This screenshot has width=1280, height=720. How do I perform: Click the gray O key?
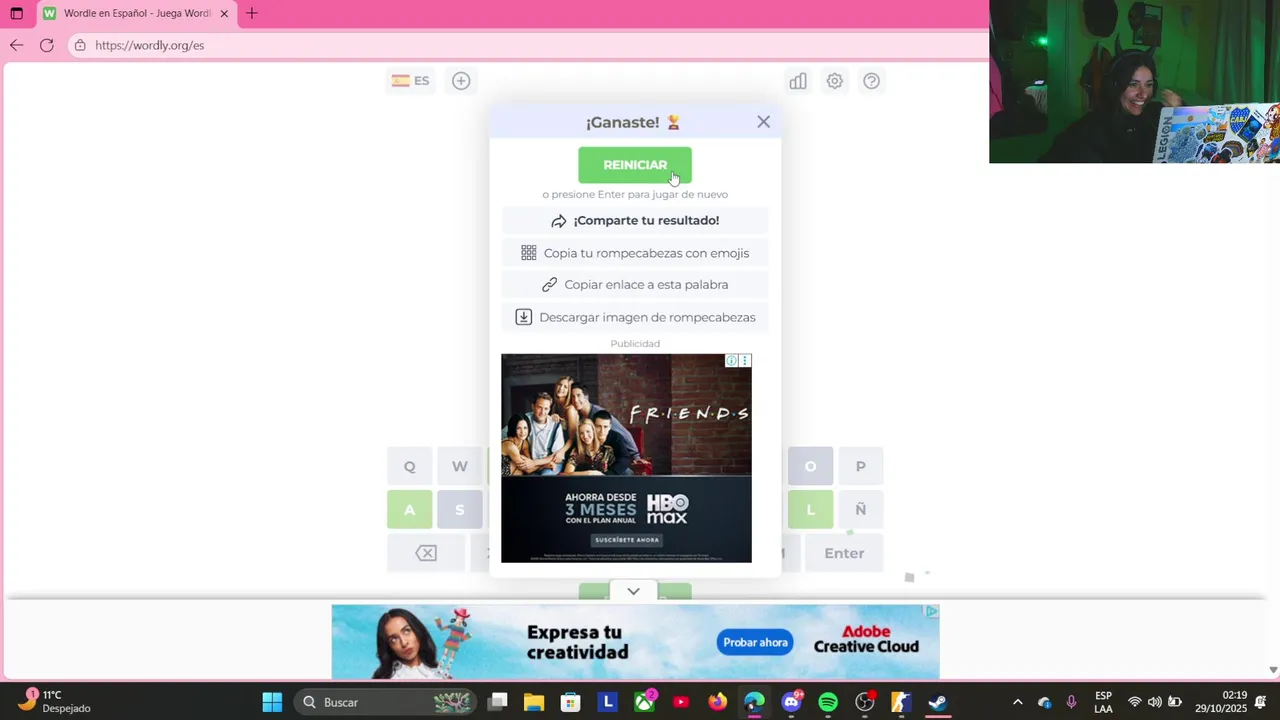tap(810, 466)
